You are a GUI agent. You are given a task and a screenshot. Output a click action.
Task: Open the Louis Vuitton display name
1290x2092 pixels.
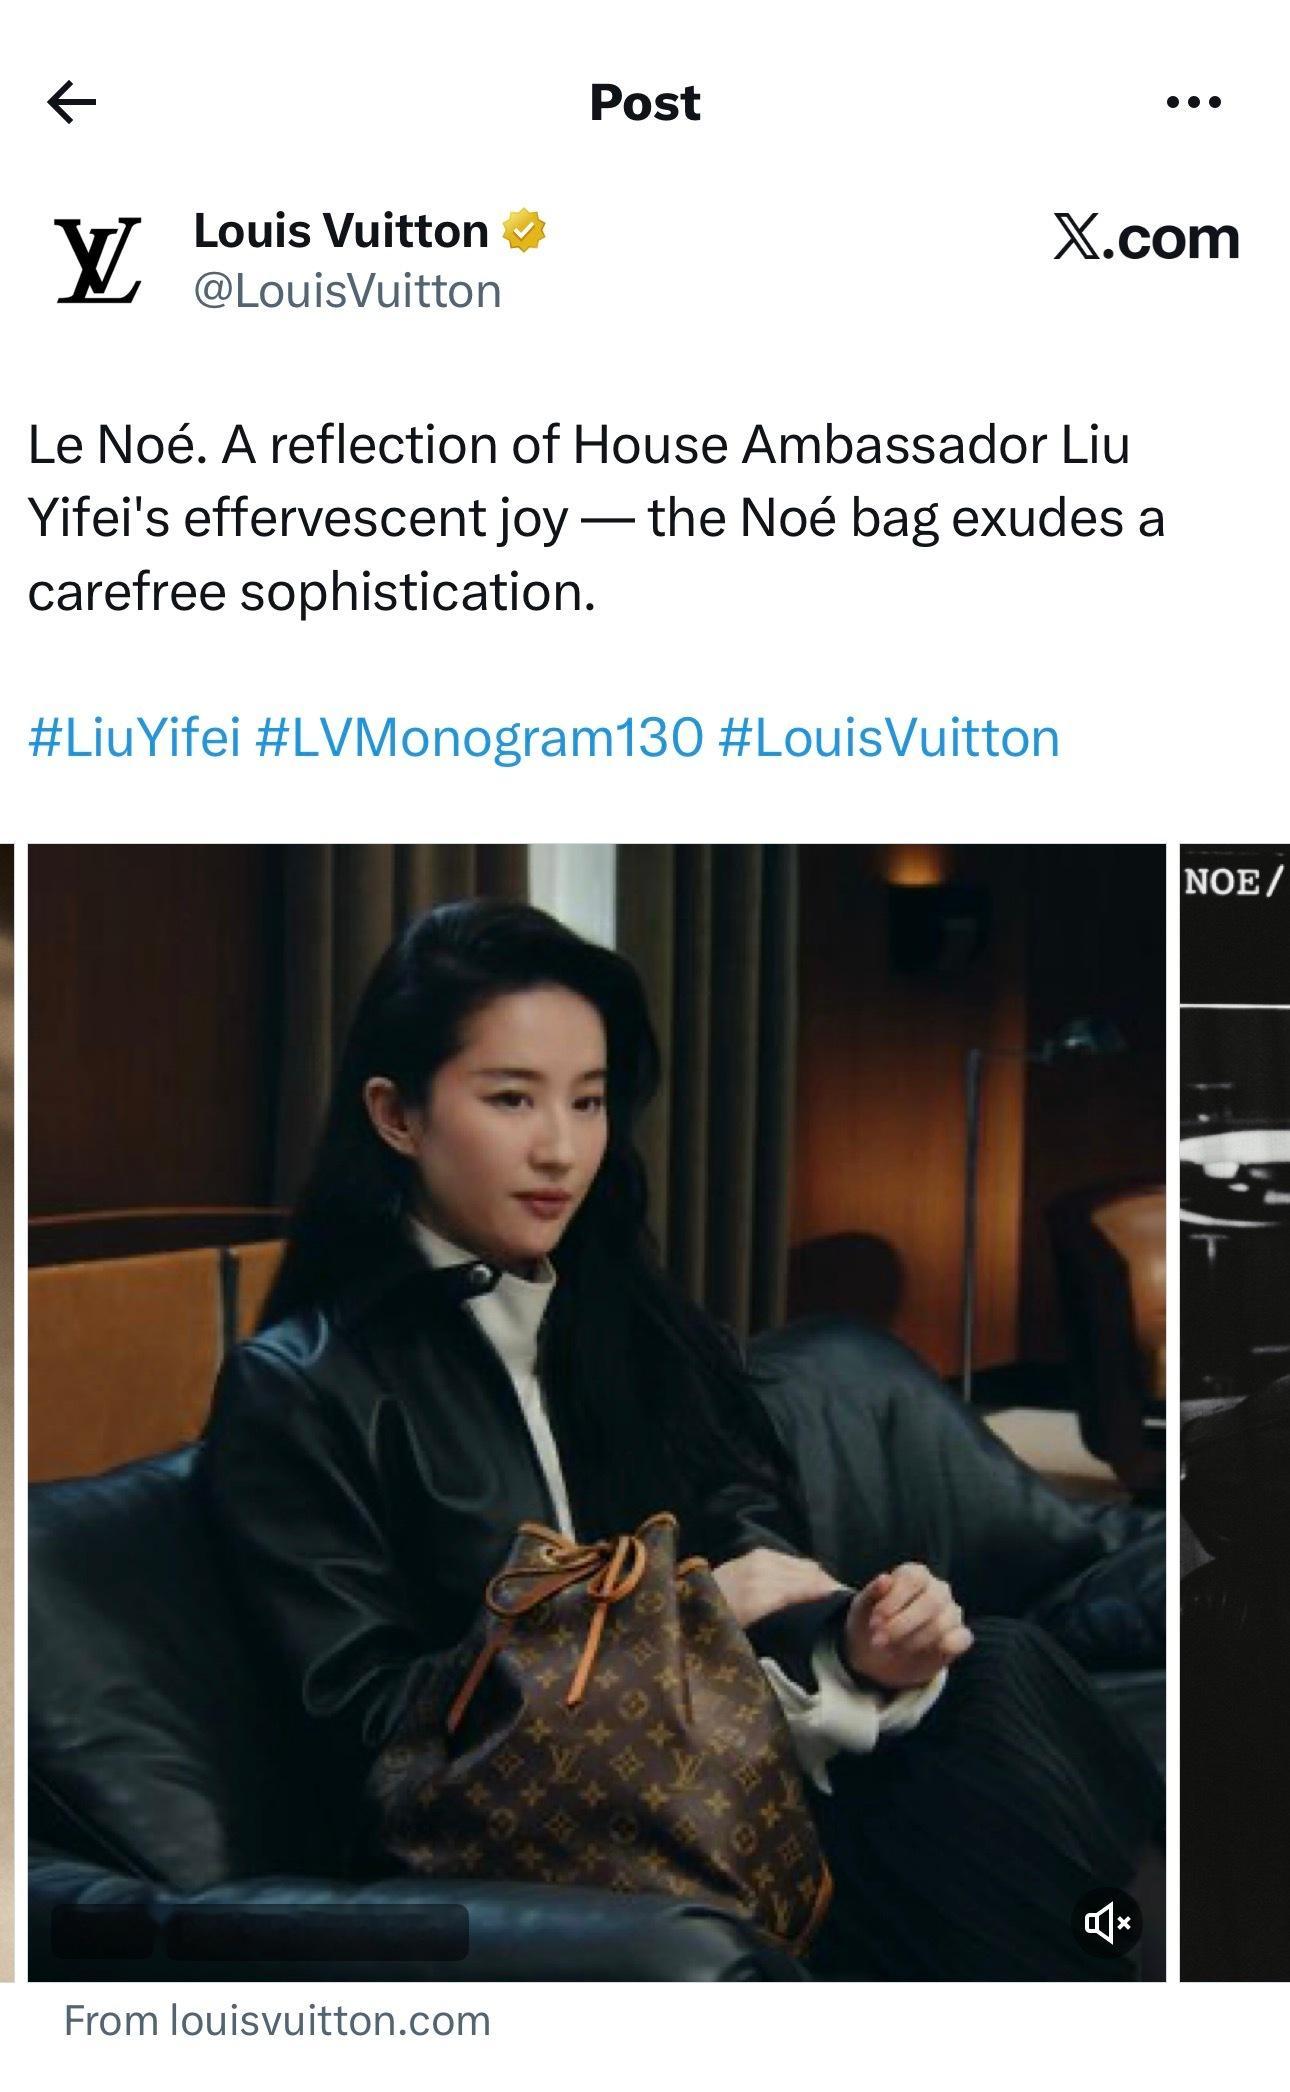point(341,231)
